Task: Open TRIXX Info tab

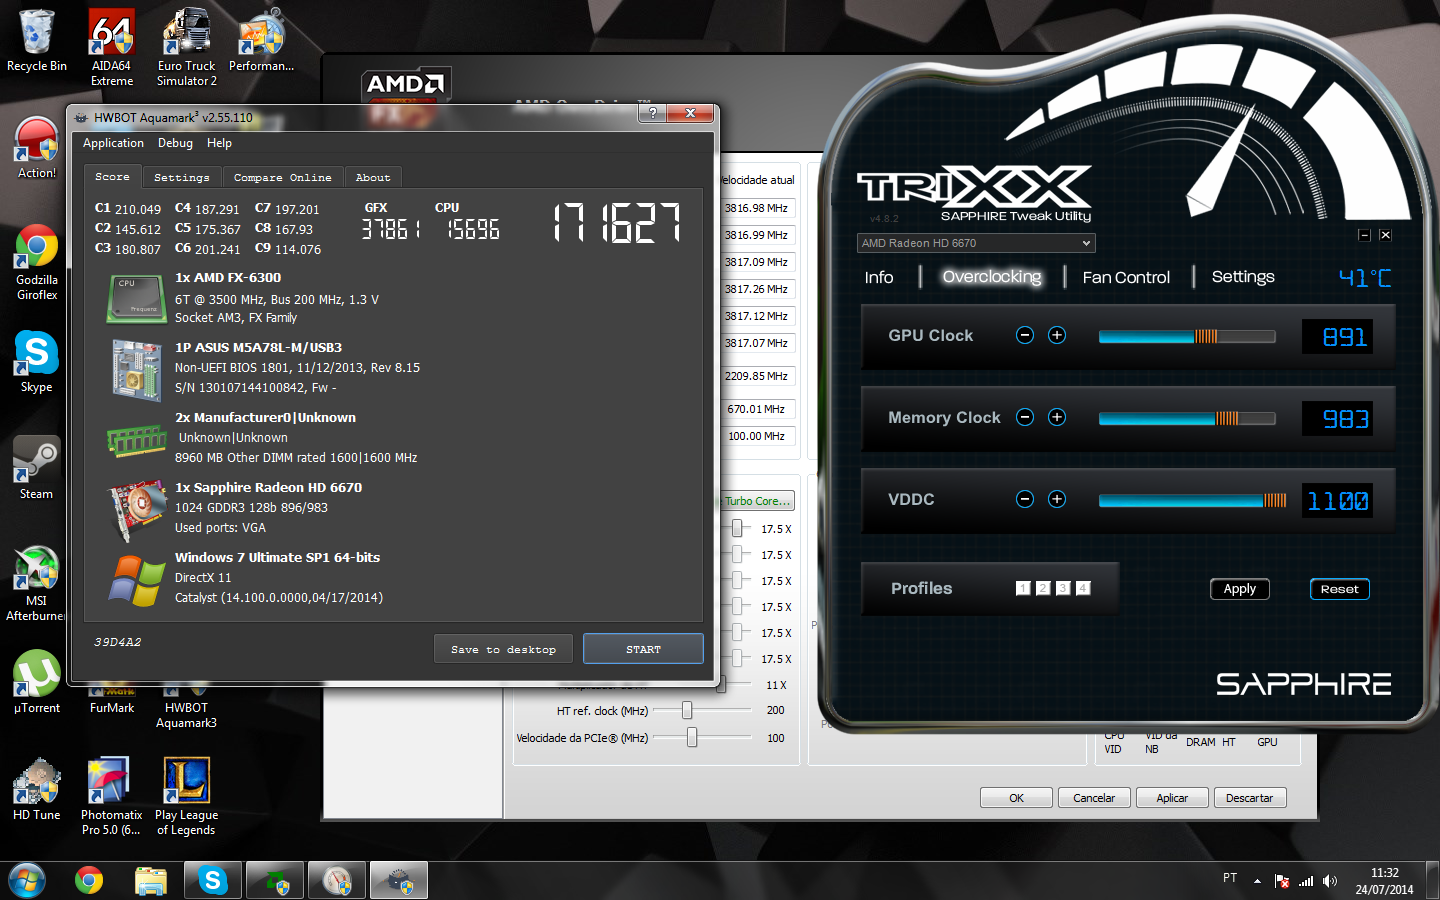Action: click(x=879, y=277)
